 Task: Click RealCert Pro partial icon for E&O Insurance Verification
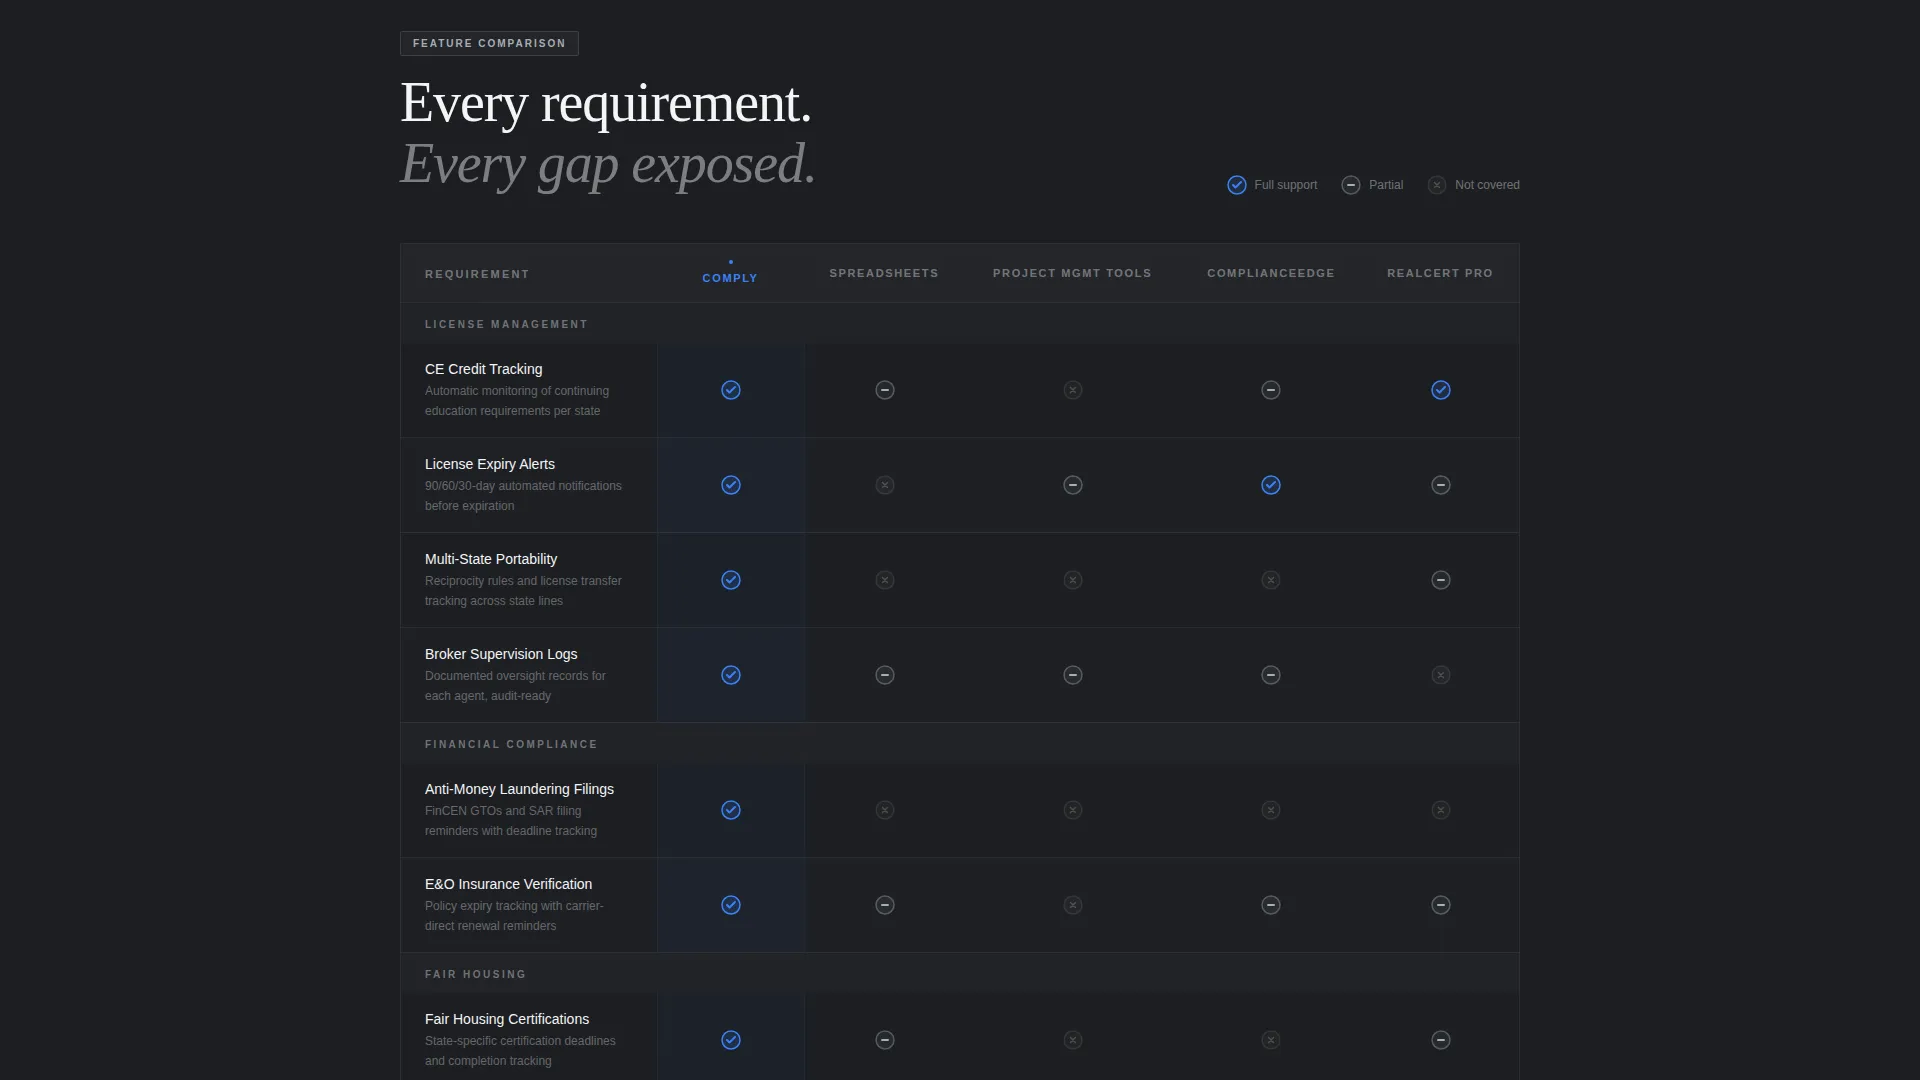[1441, 905]
